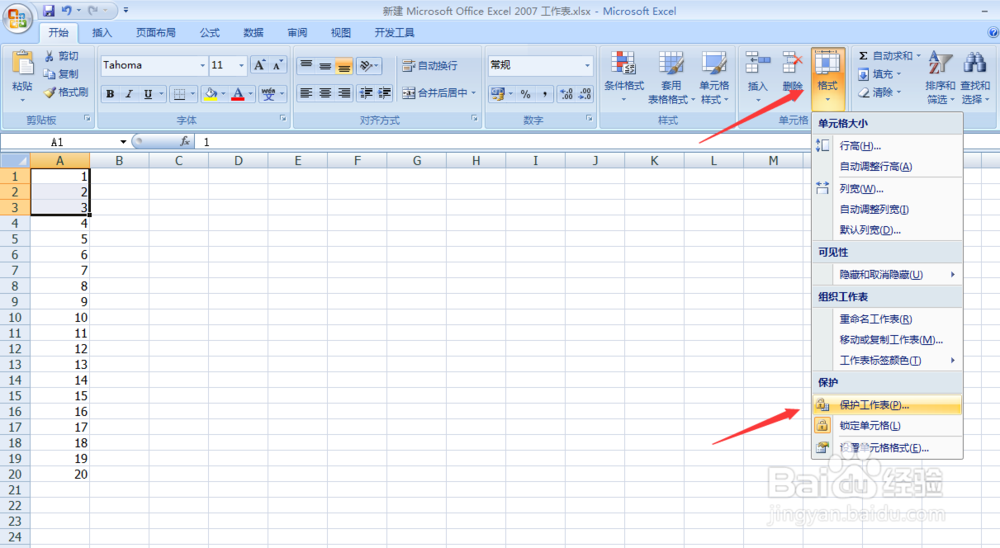Open the 常规 number format dropdown

pos(587,65)
